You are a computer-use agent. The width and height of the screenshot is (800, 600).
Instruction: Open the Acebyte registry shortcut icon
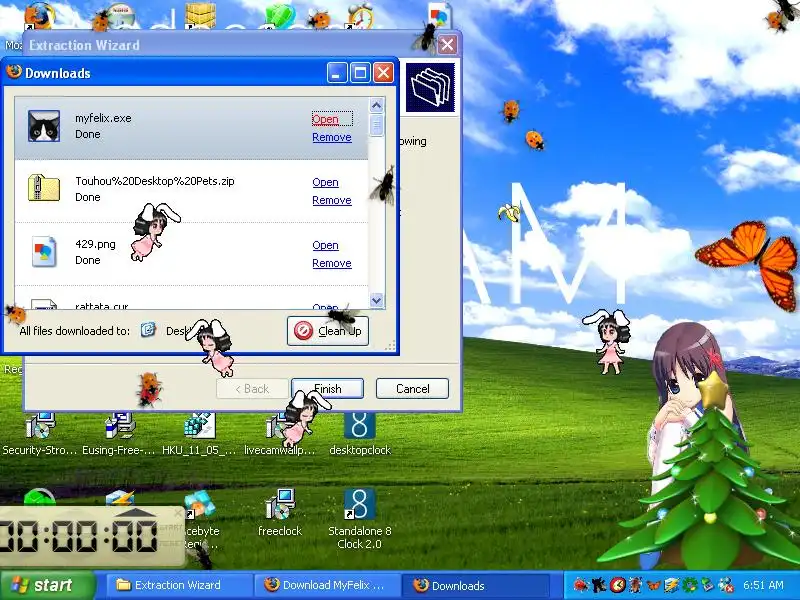pos(199,505)
